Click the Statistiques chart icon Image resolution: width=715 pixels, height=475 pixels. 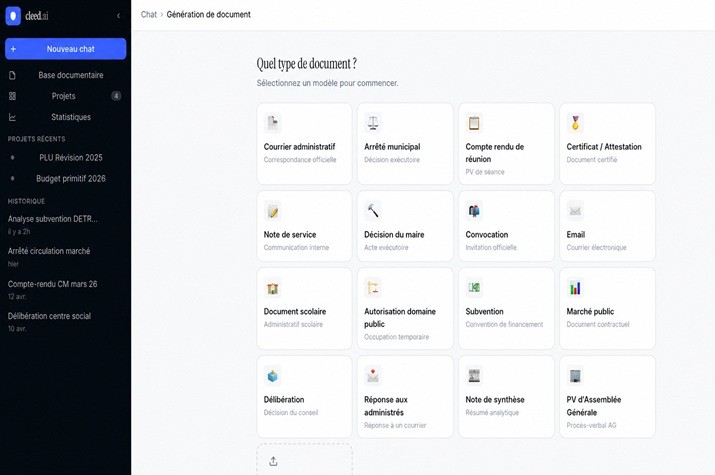(x=12, y=117)
